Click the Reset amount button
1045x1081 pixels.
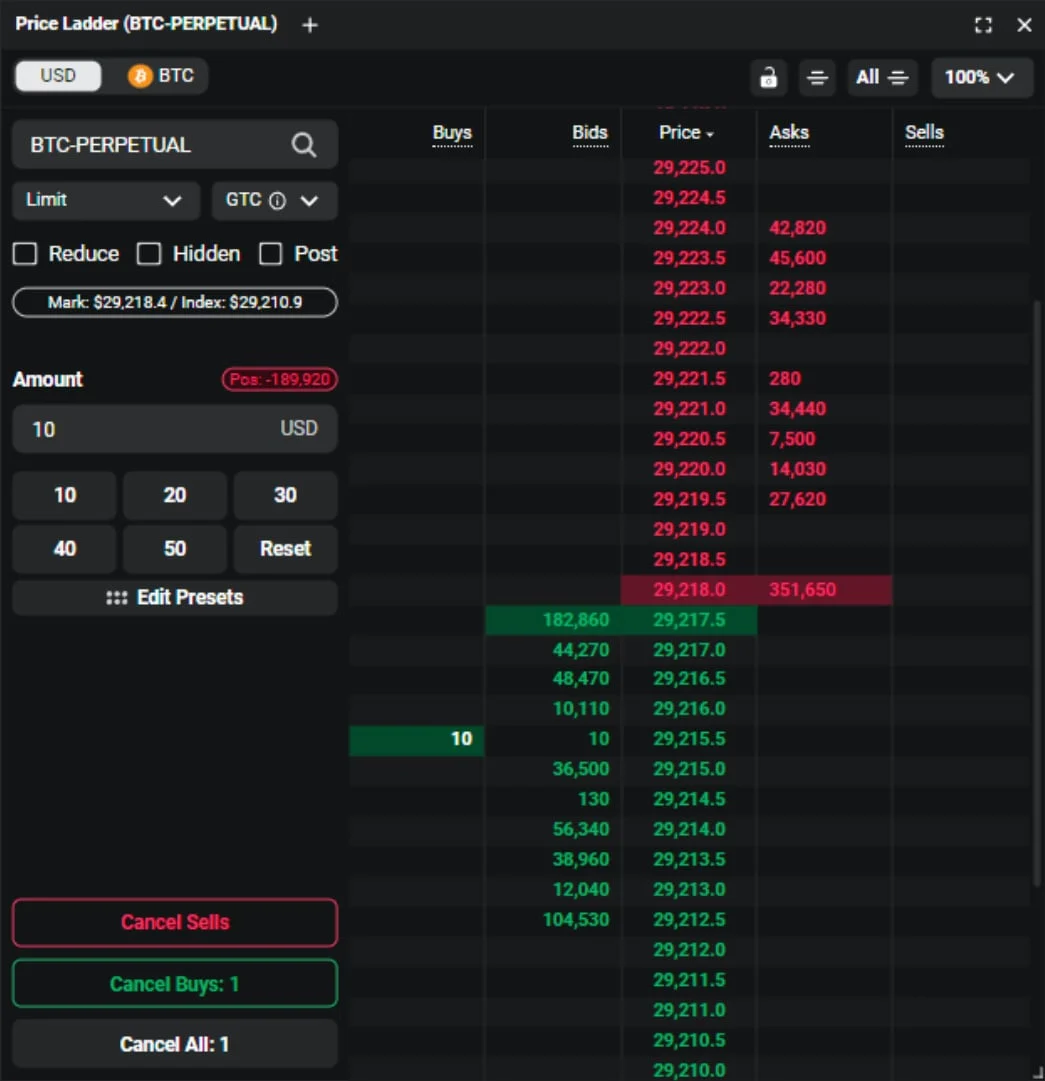pyautogui.click(x=285, y=549)
